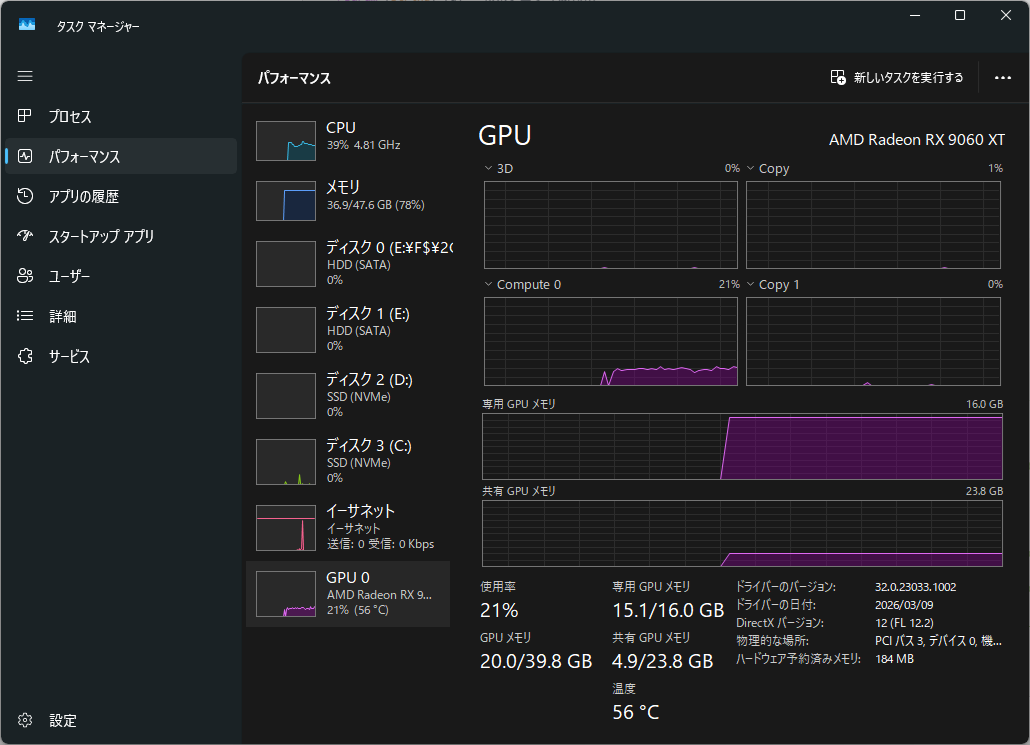
Task: Open the ユーザー people icon
Action: coord(25,276)
